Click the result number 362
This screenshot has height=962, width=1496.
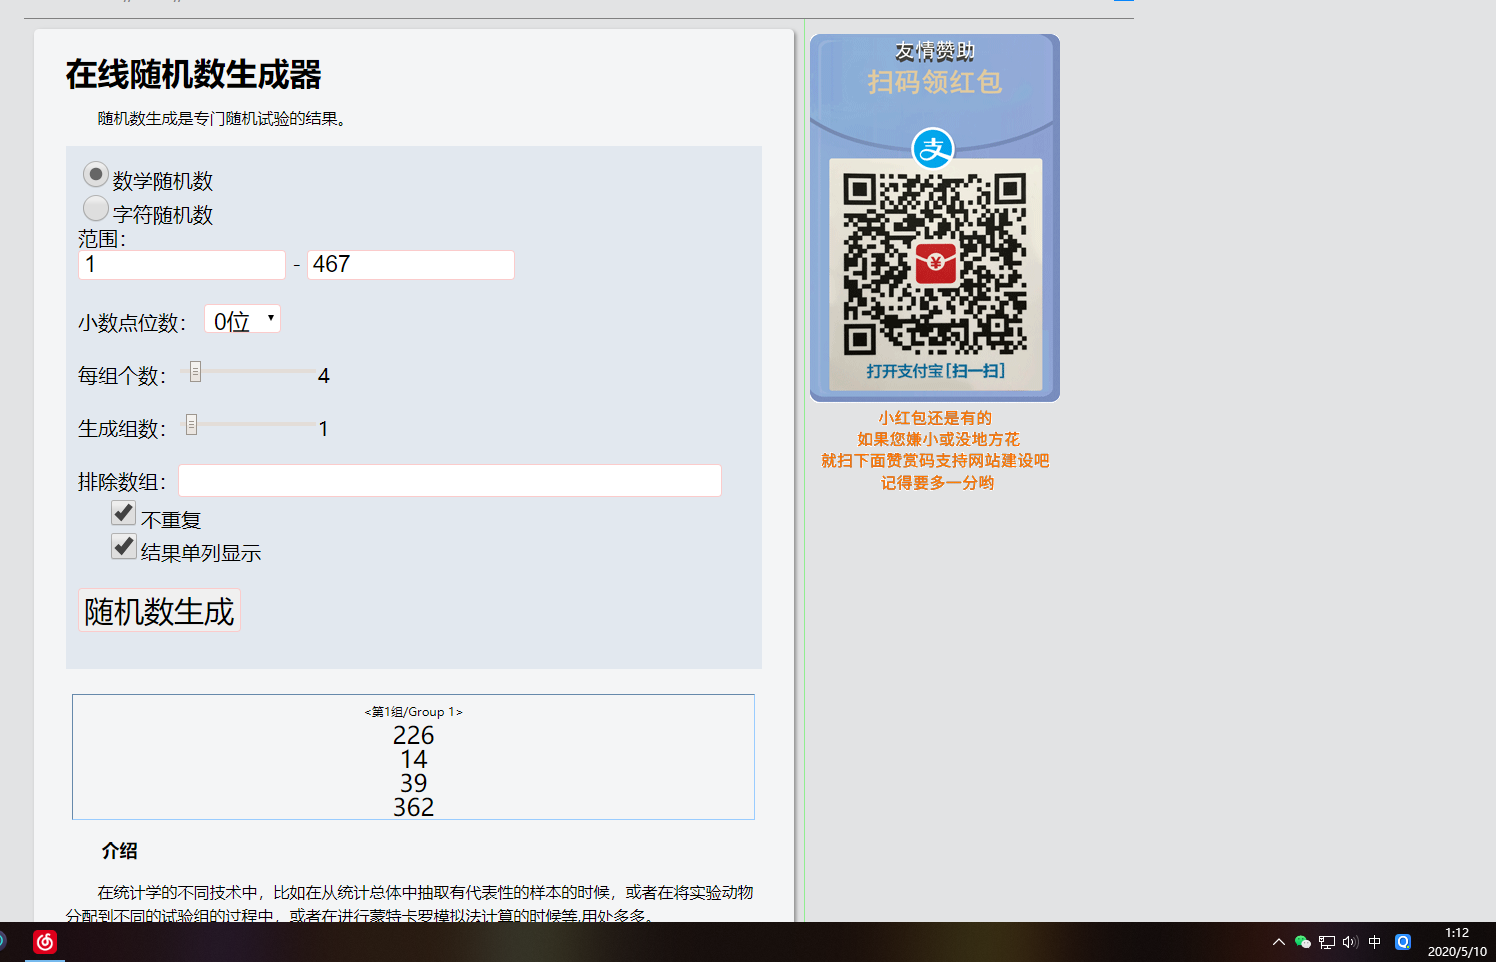pyautogui.click(x=413, y=807)
